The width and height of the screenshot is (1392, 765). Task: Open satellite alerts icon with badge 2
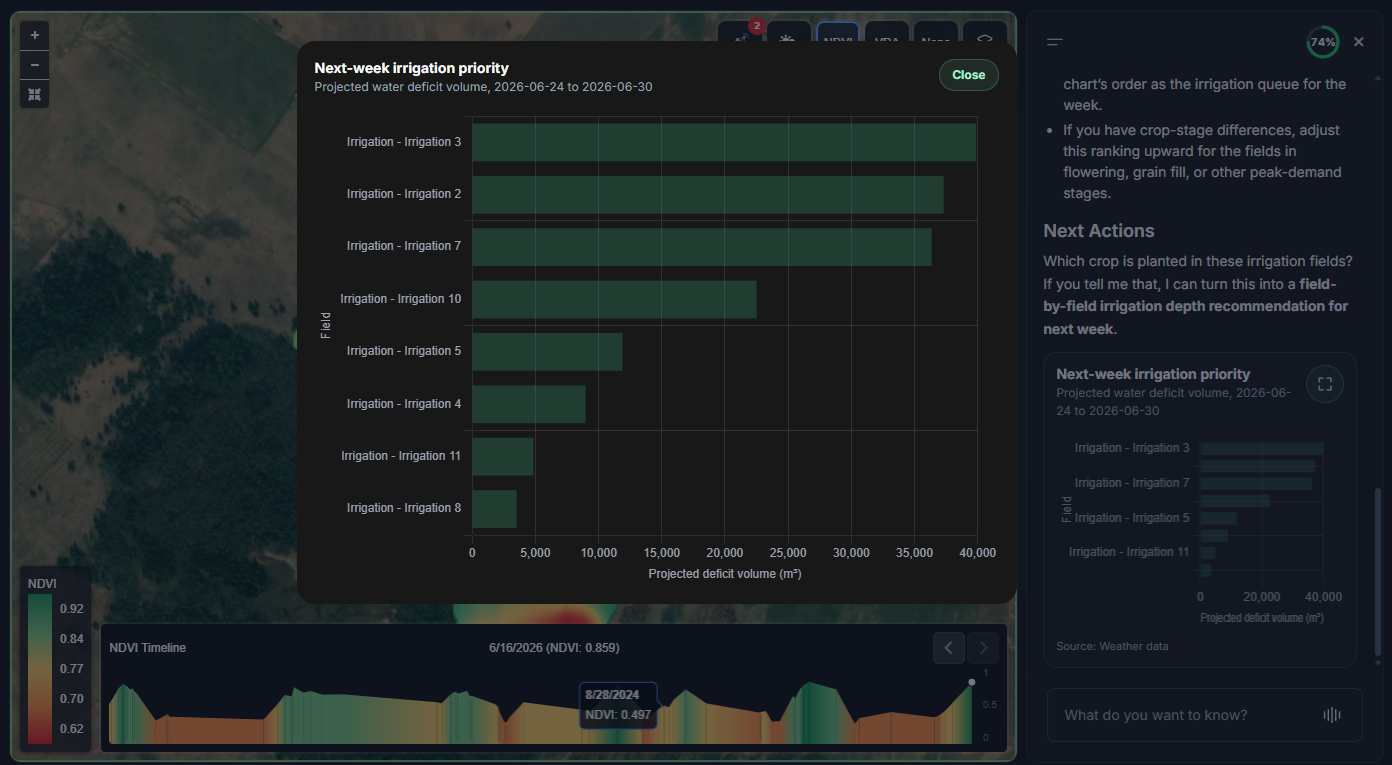[x=741, y=35]
